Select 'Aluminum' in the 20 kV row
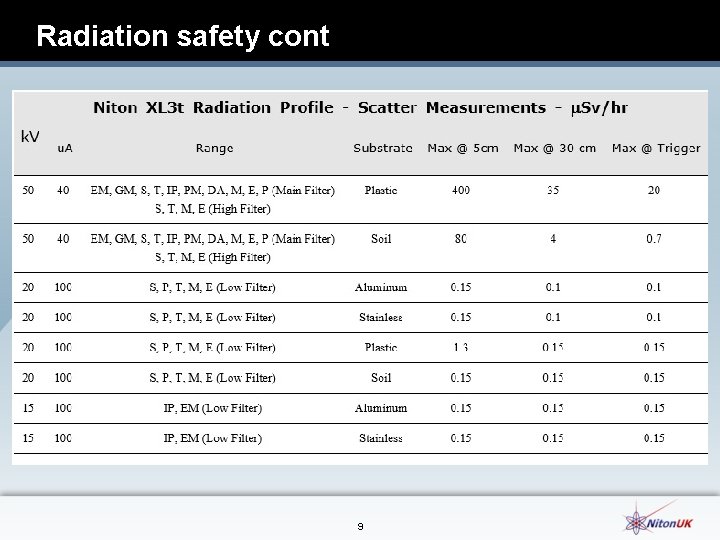 pos(381,287)
